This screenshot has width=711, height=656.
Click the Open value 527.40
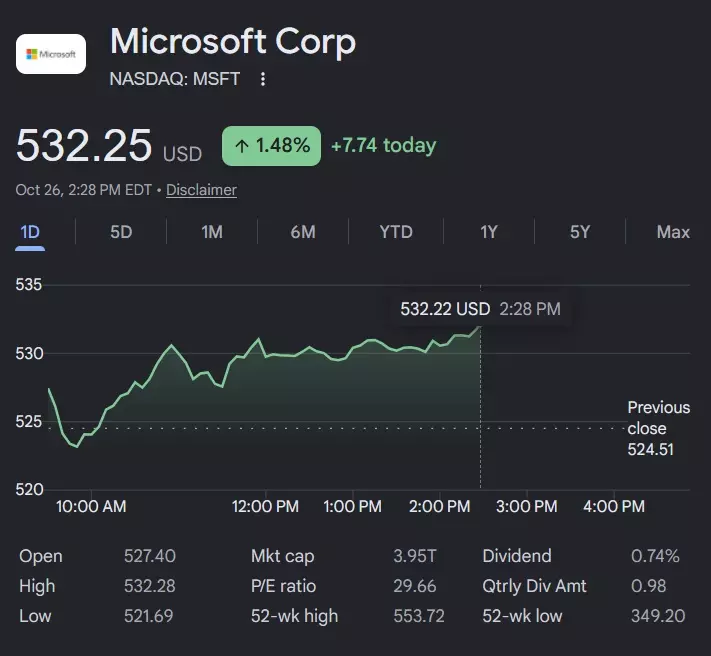pyautogui.click(x=150, y=556)
